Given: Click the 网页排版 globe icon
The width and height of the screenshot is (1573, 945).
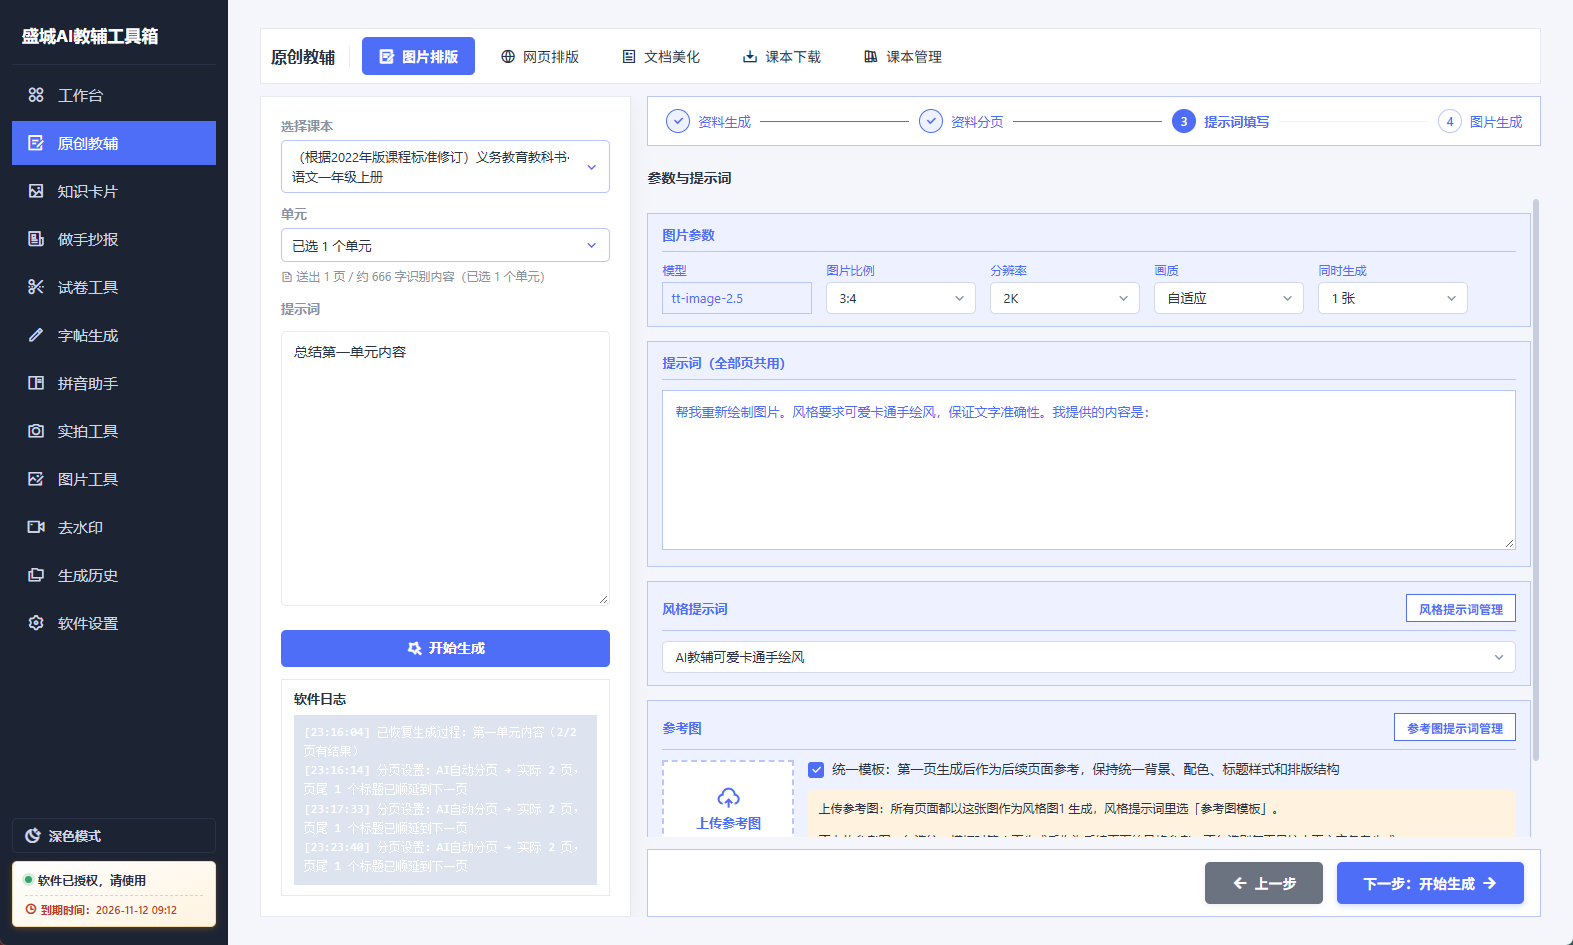Looking at the screenshot, I should [508, 57].
